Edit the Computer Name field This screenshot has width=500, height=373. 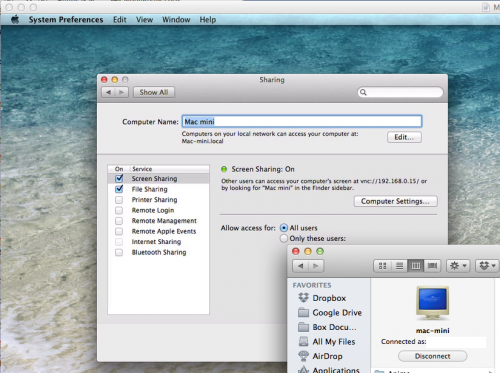click(x=302, y=122)
